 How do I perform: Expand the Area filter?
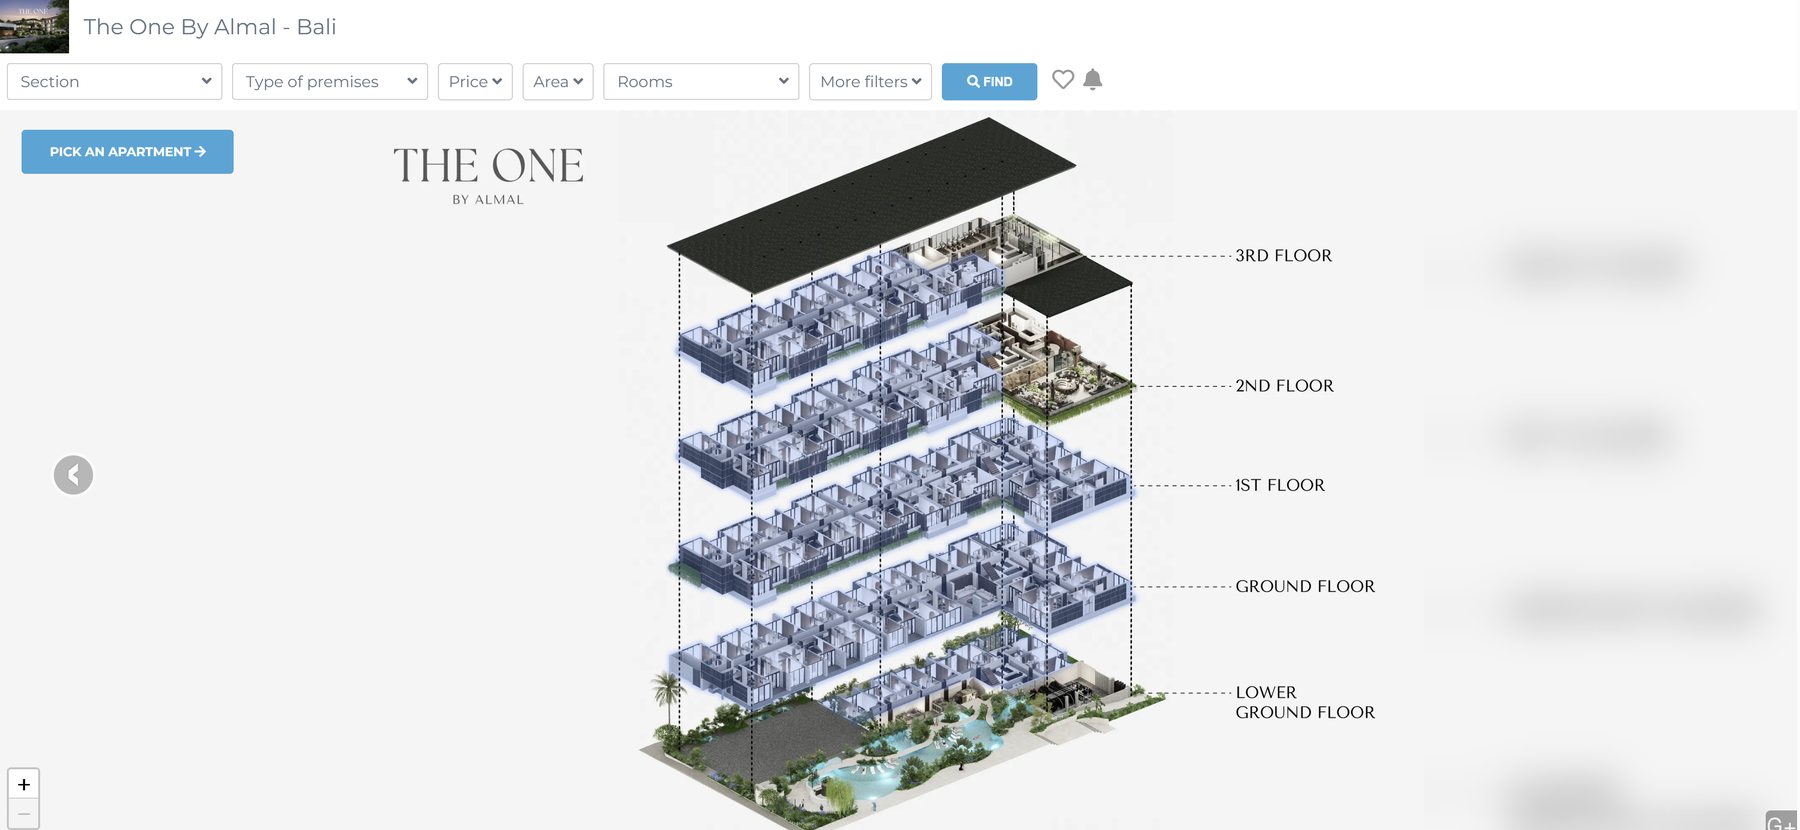tap(558, 82)
